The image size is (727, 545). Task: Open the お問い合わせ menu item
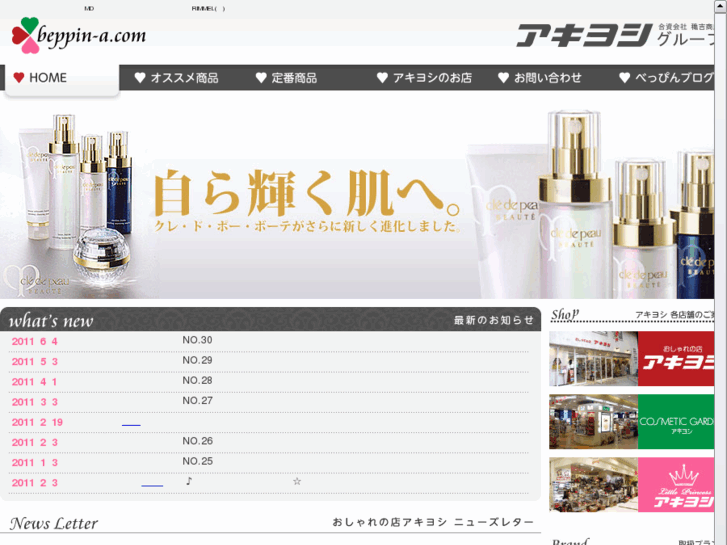(540, 78)
